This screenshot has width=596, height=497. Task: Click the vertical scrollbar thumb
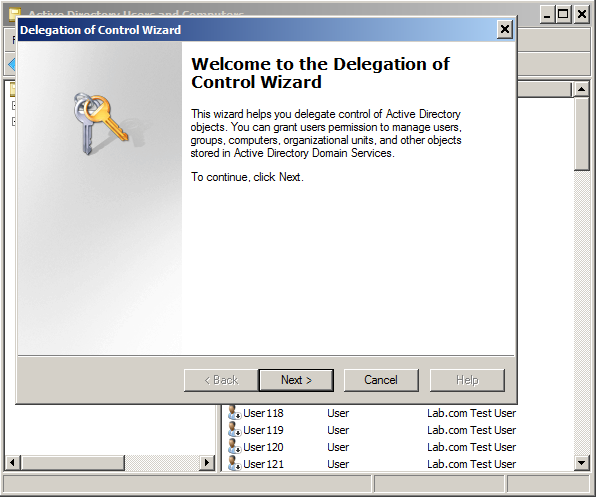pyautogui.click(x=582, y=133)
